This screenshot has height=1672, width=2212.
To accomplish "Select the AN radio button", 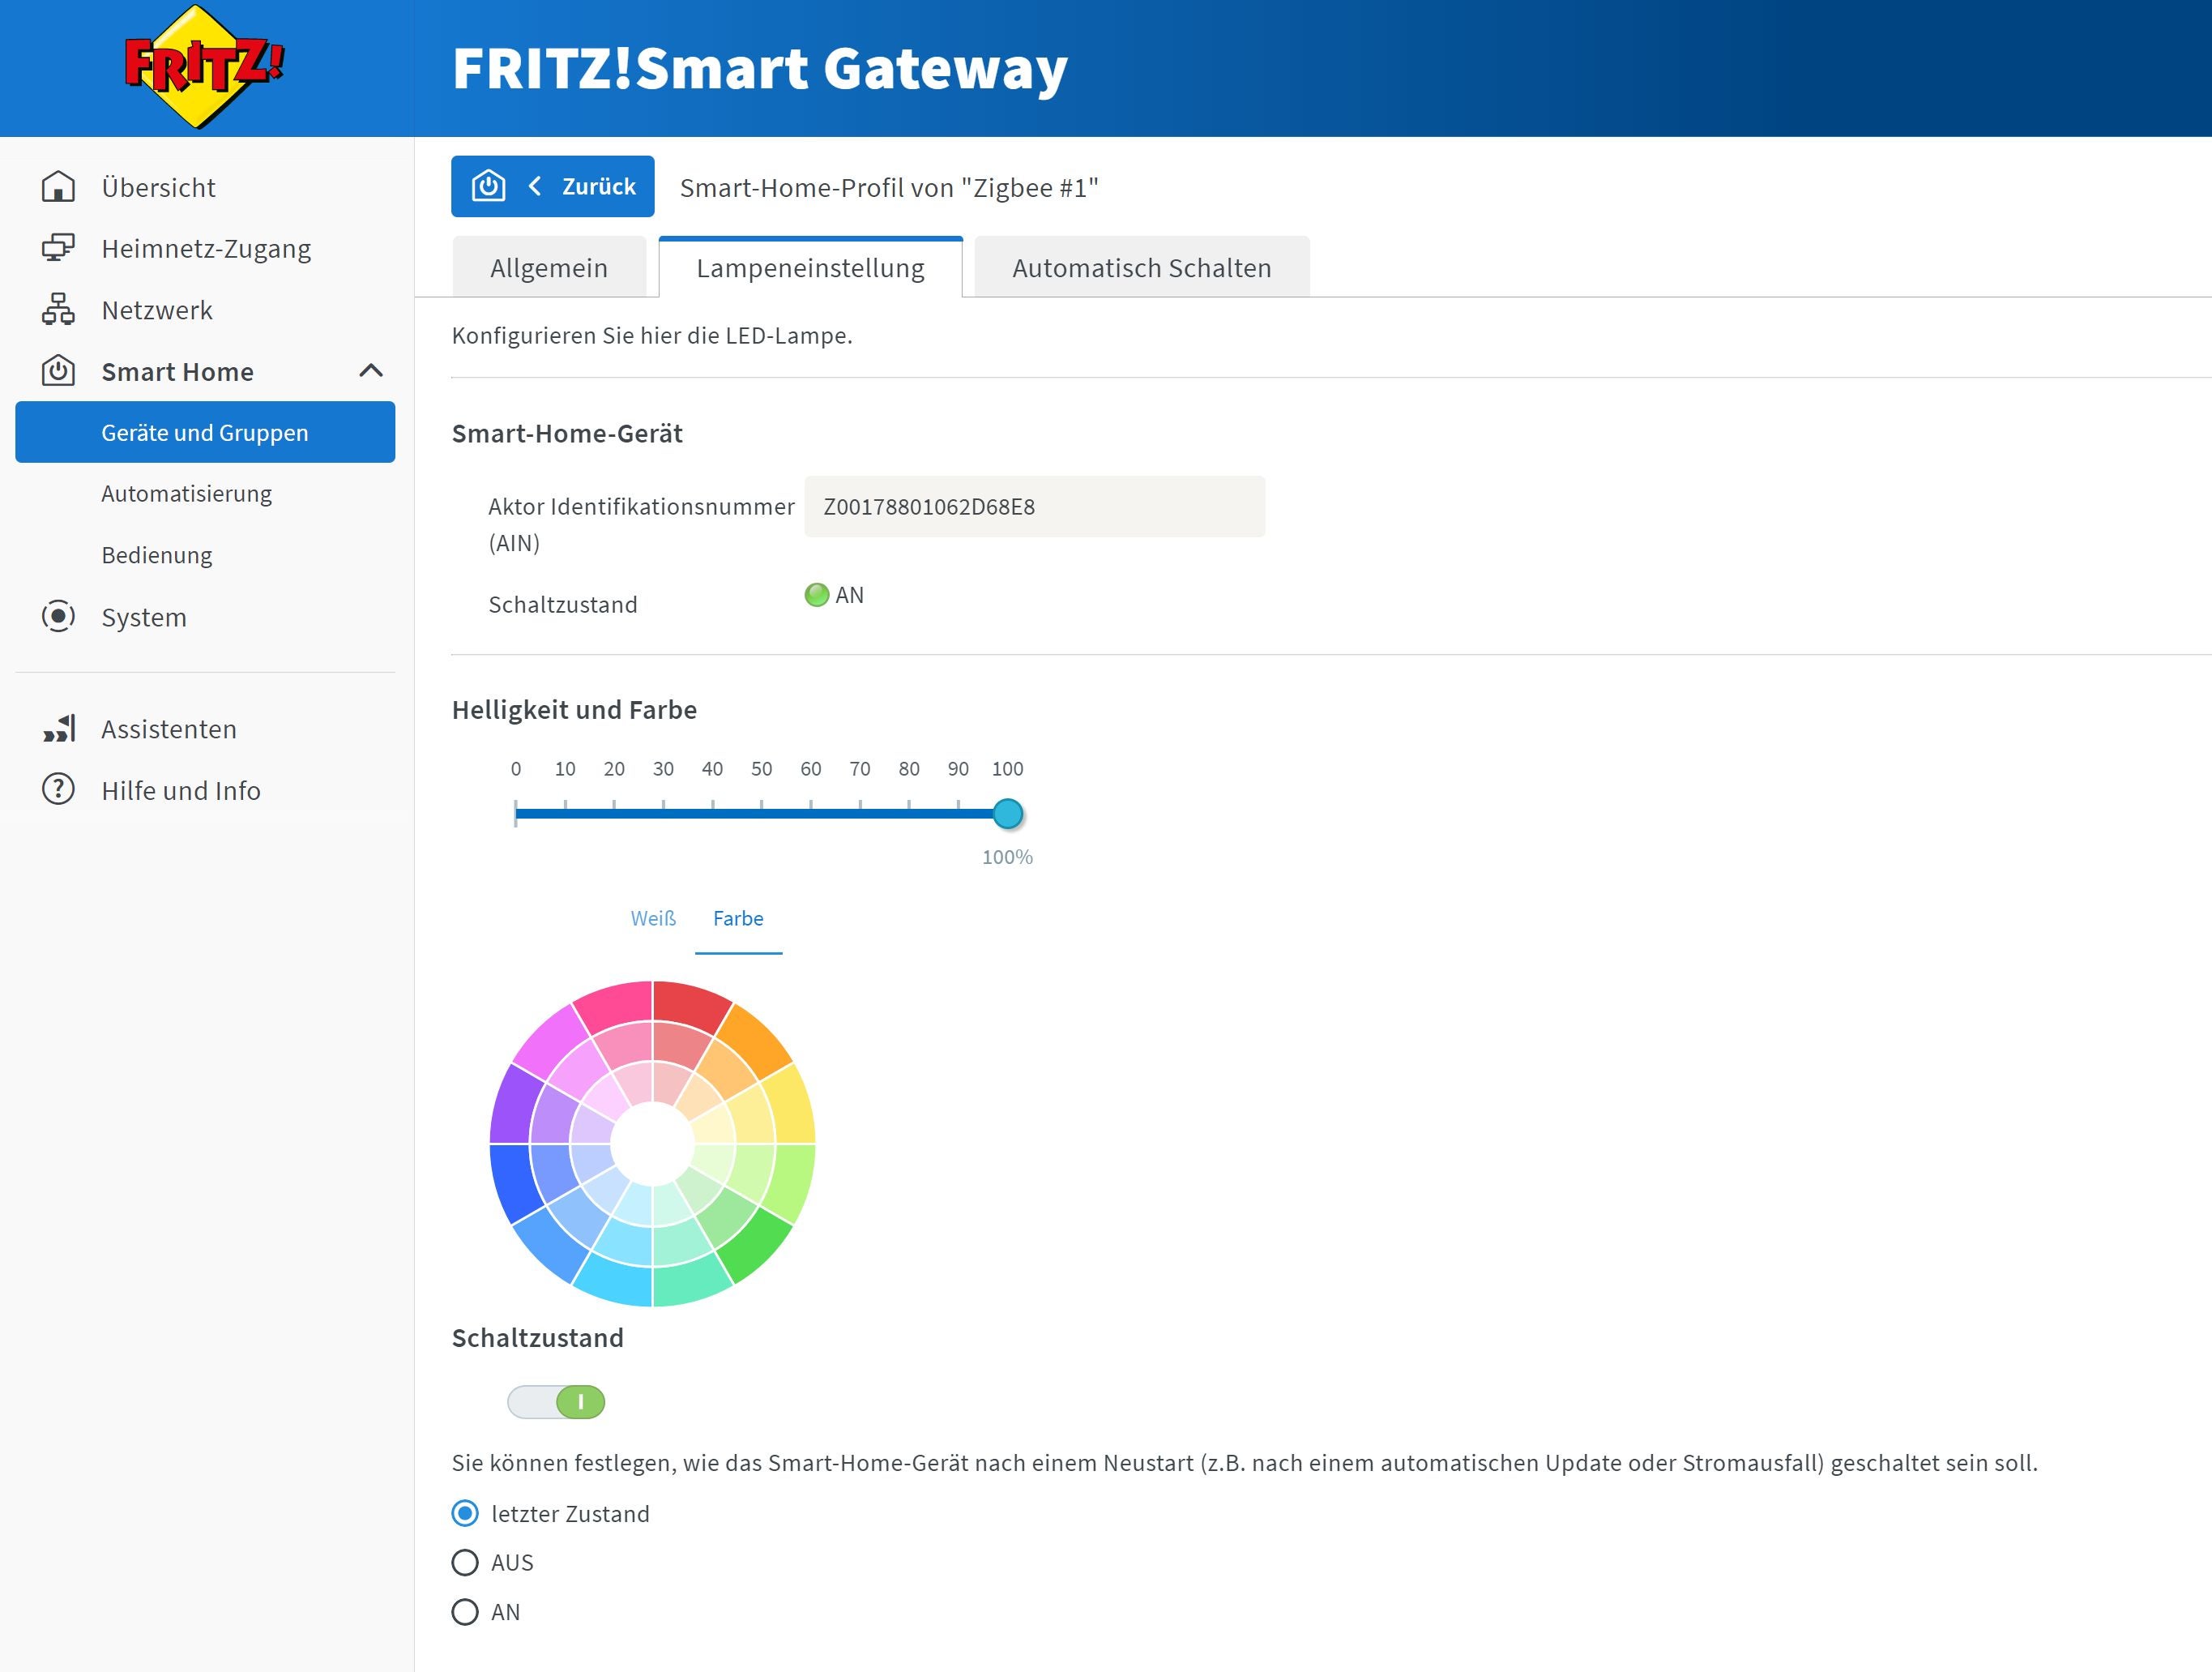I will (465, 1611).
